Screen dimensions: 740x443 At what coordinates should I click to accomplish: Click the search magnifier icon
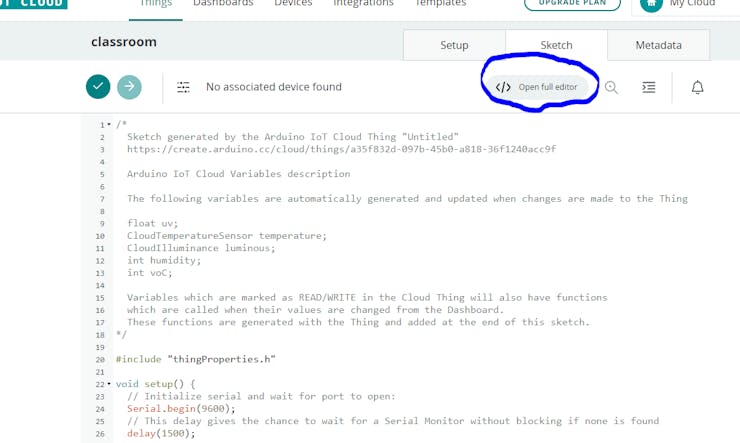click(612, 87)
